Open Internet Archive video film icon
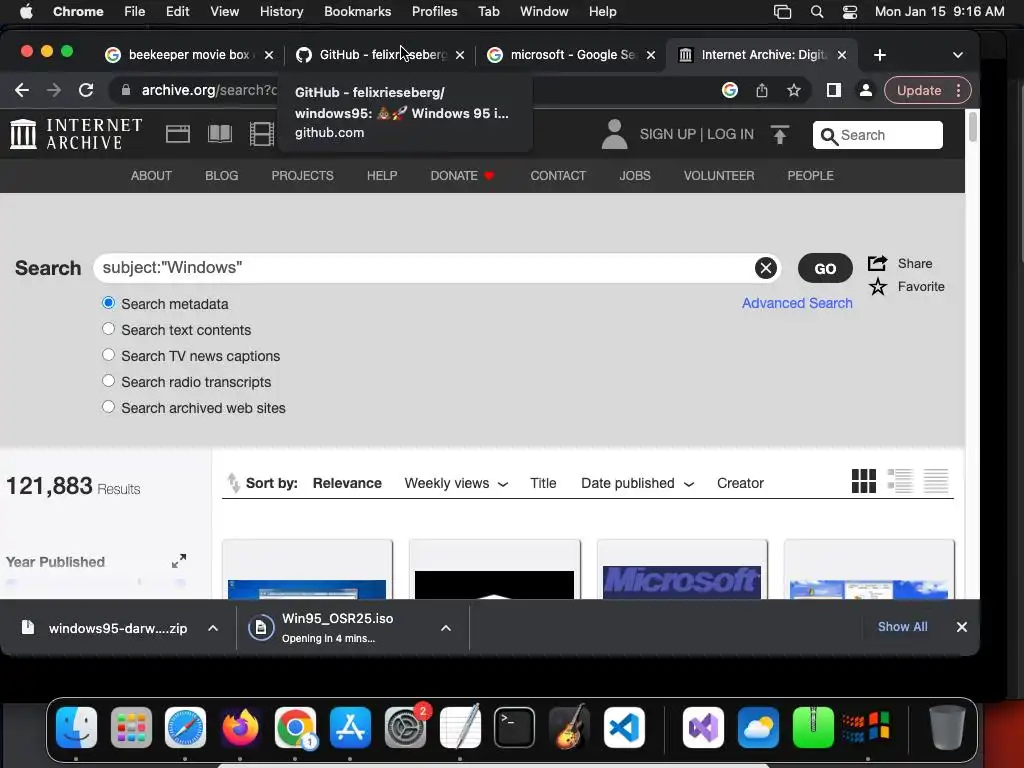The width and height of the screenshot is (1024, 768). coord(262,134)
